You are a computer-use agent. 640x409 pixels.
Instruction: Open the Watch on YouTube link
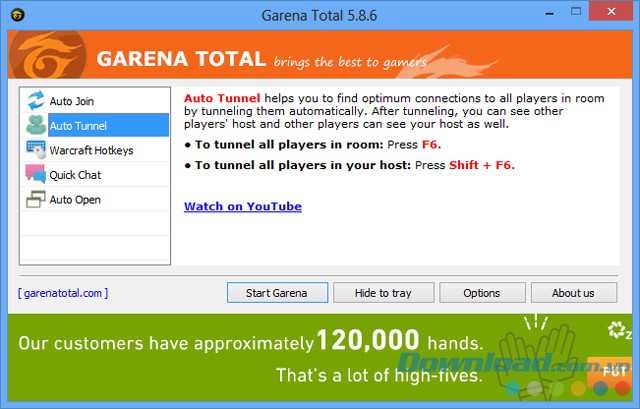pyautogui.click(x=242, y=207)
